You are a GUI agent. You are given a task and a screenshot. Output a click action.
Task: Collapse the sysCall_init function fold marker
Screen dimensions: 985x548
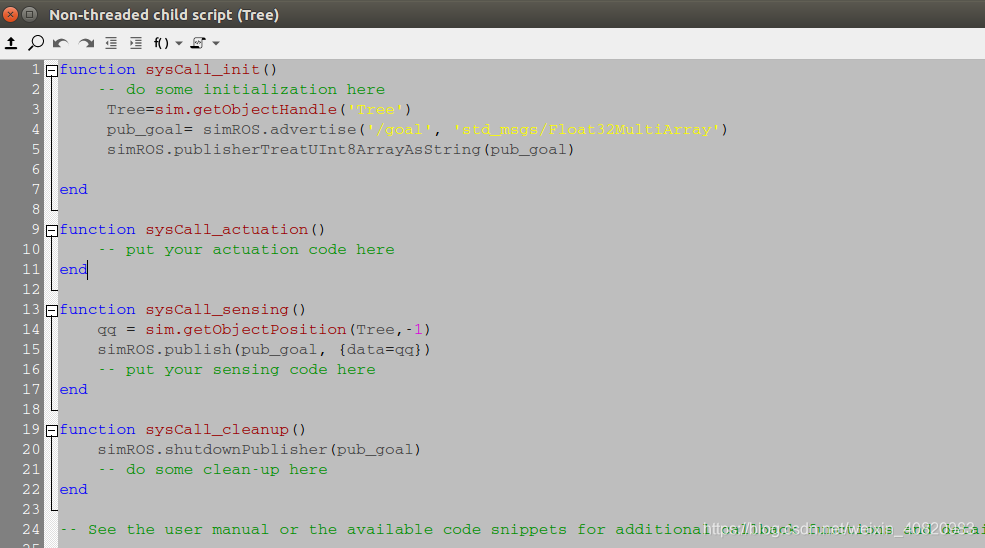click(52, 70)
